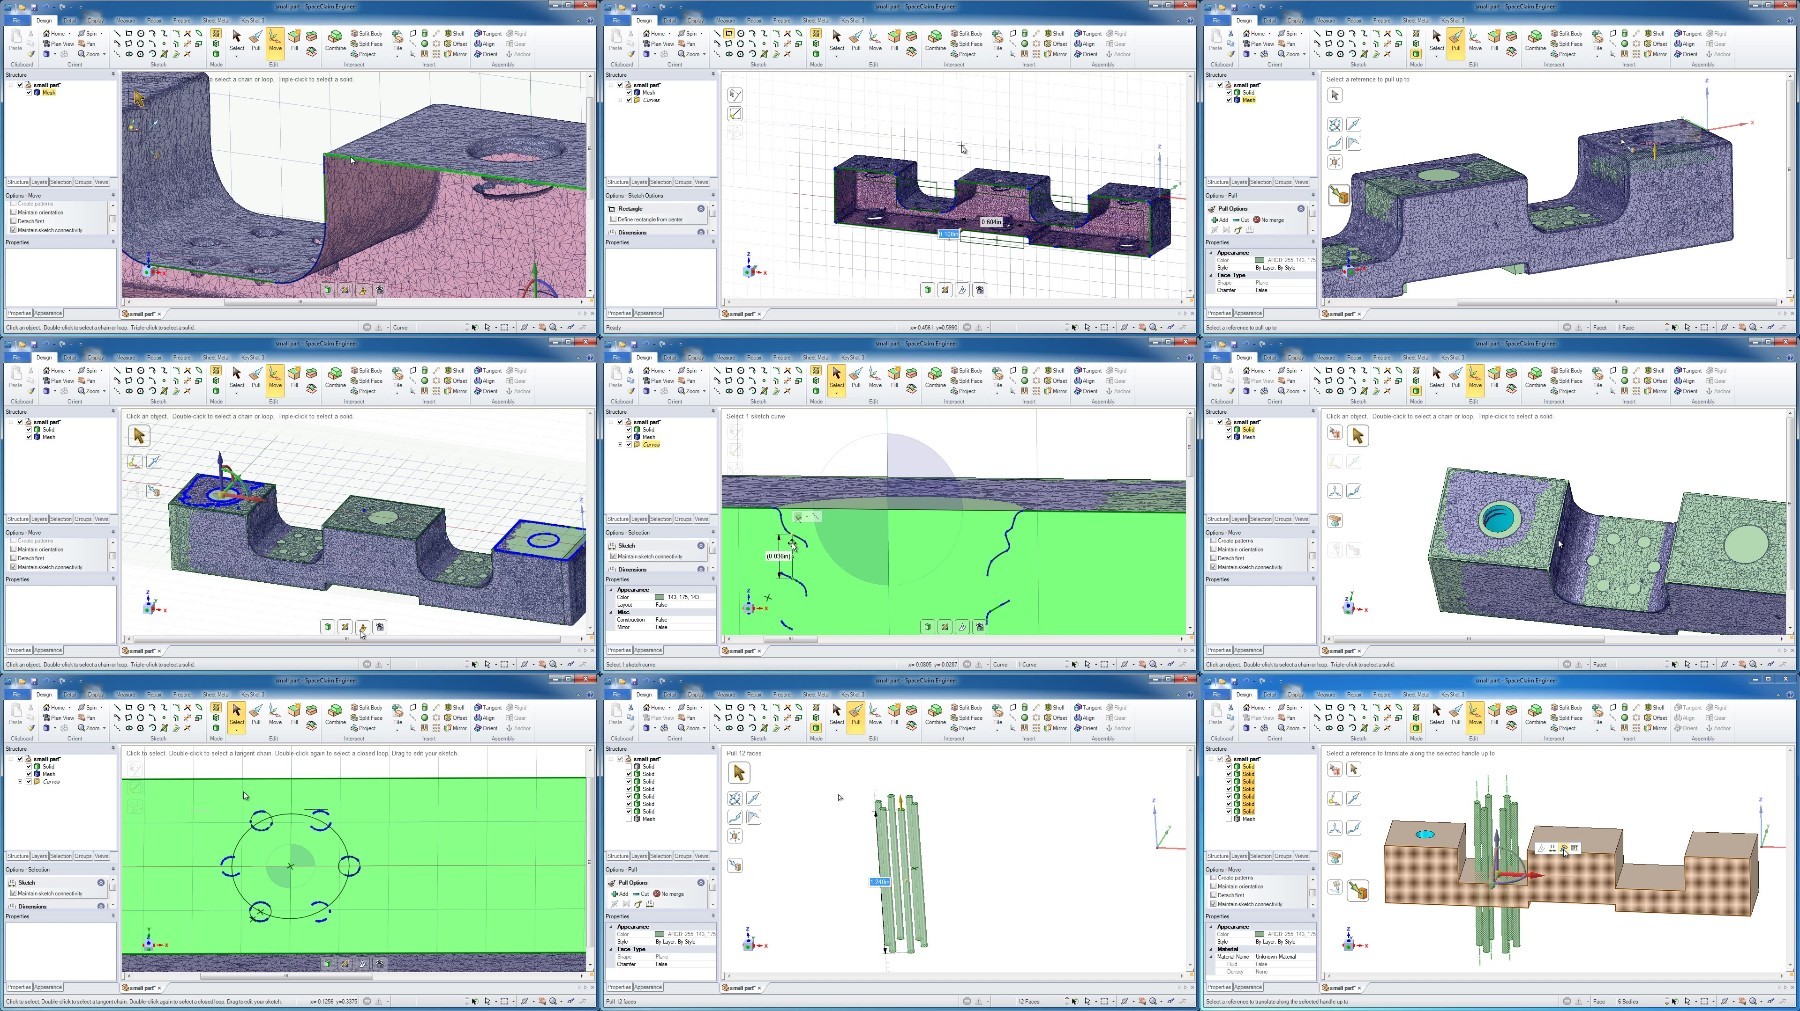
Task: Open the Paste tool in the pink mesh close-up window
Action: [15, 40]
